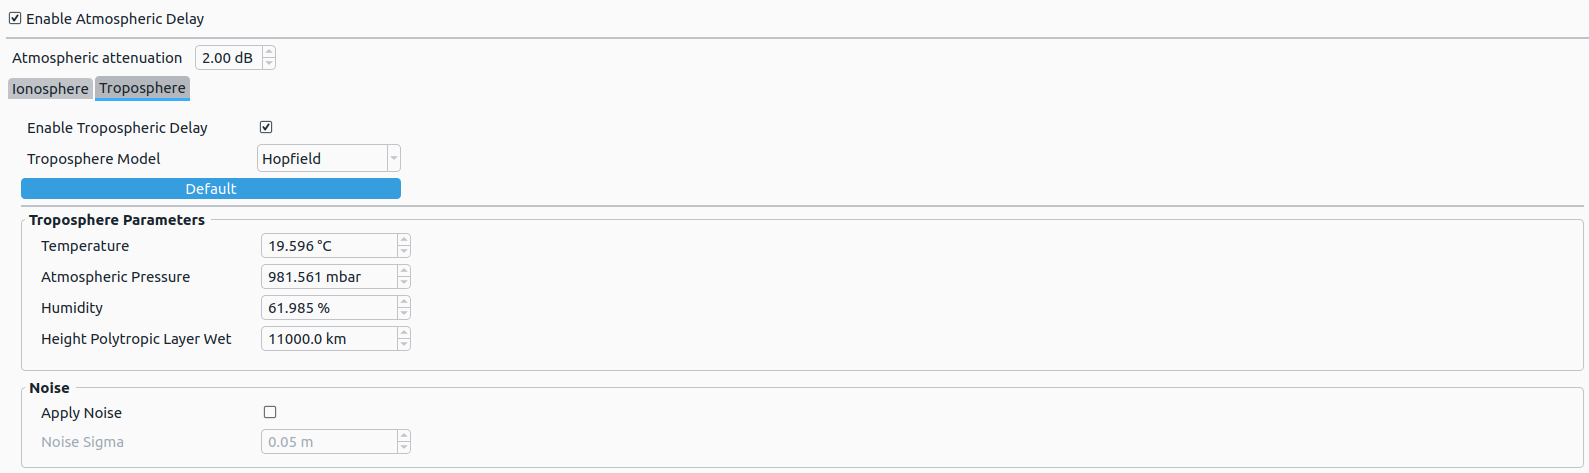The height and width of the screenshot is (473, 1589).
Task: Increase Atmospheric attenuation with up arrow
Action: point(269,52)
